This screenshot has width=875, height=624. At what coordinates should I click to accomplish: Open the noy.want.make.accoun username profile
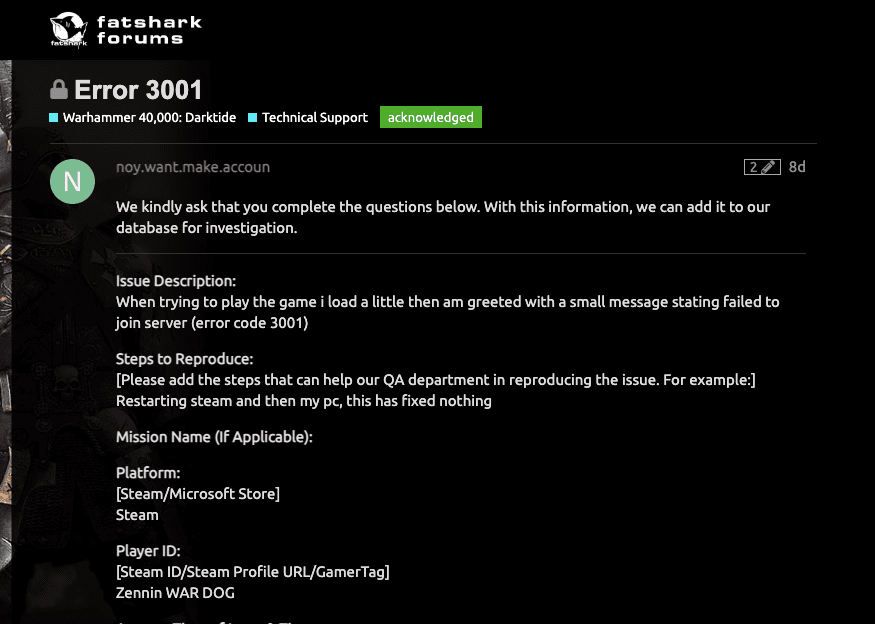193,167
